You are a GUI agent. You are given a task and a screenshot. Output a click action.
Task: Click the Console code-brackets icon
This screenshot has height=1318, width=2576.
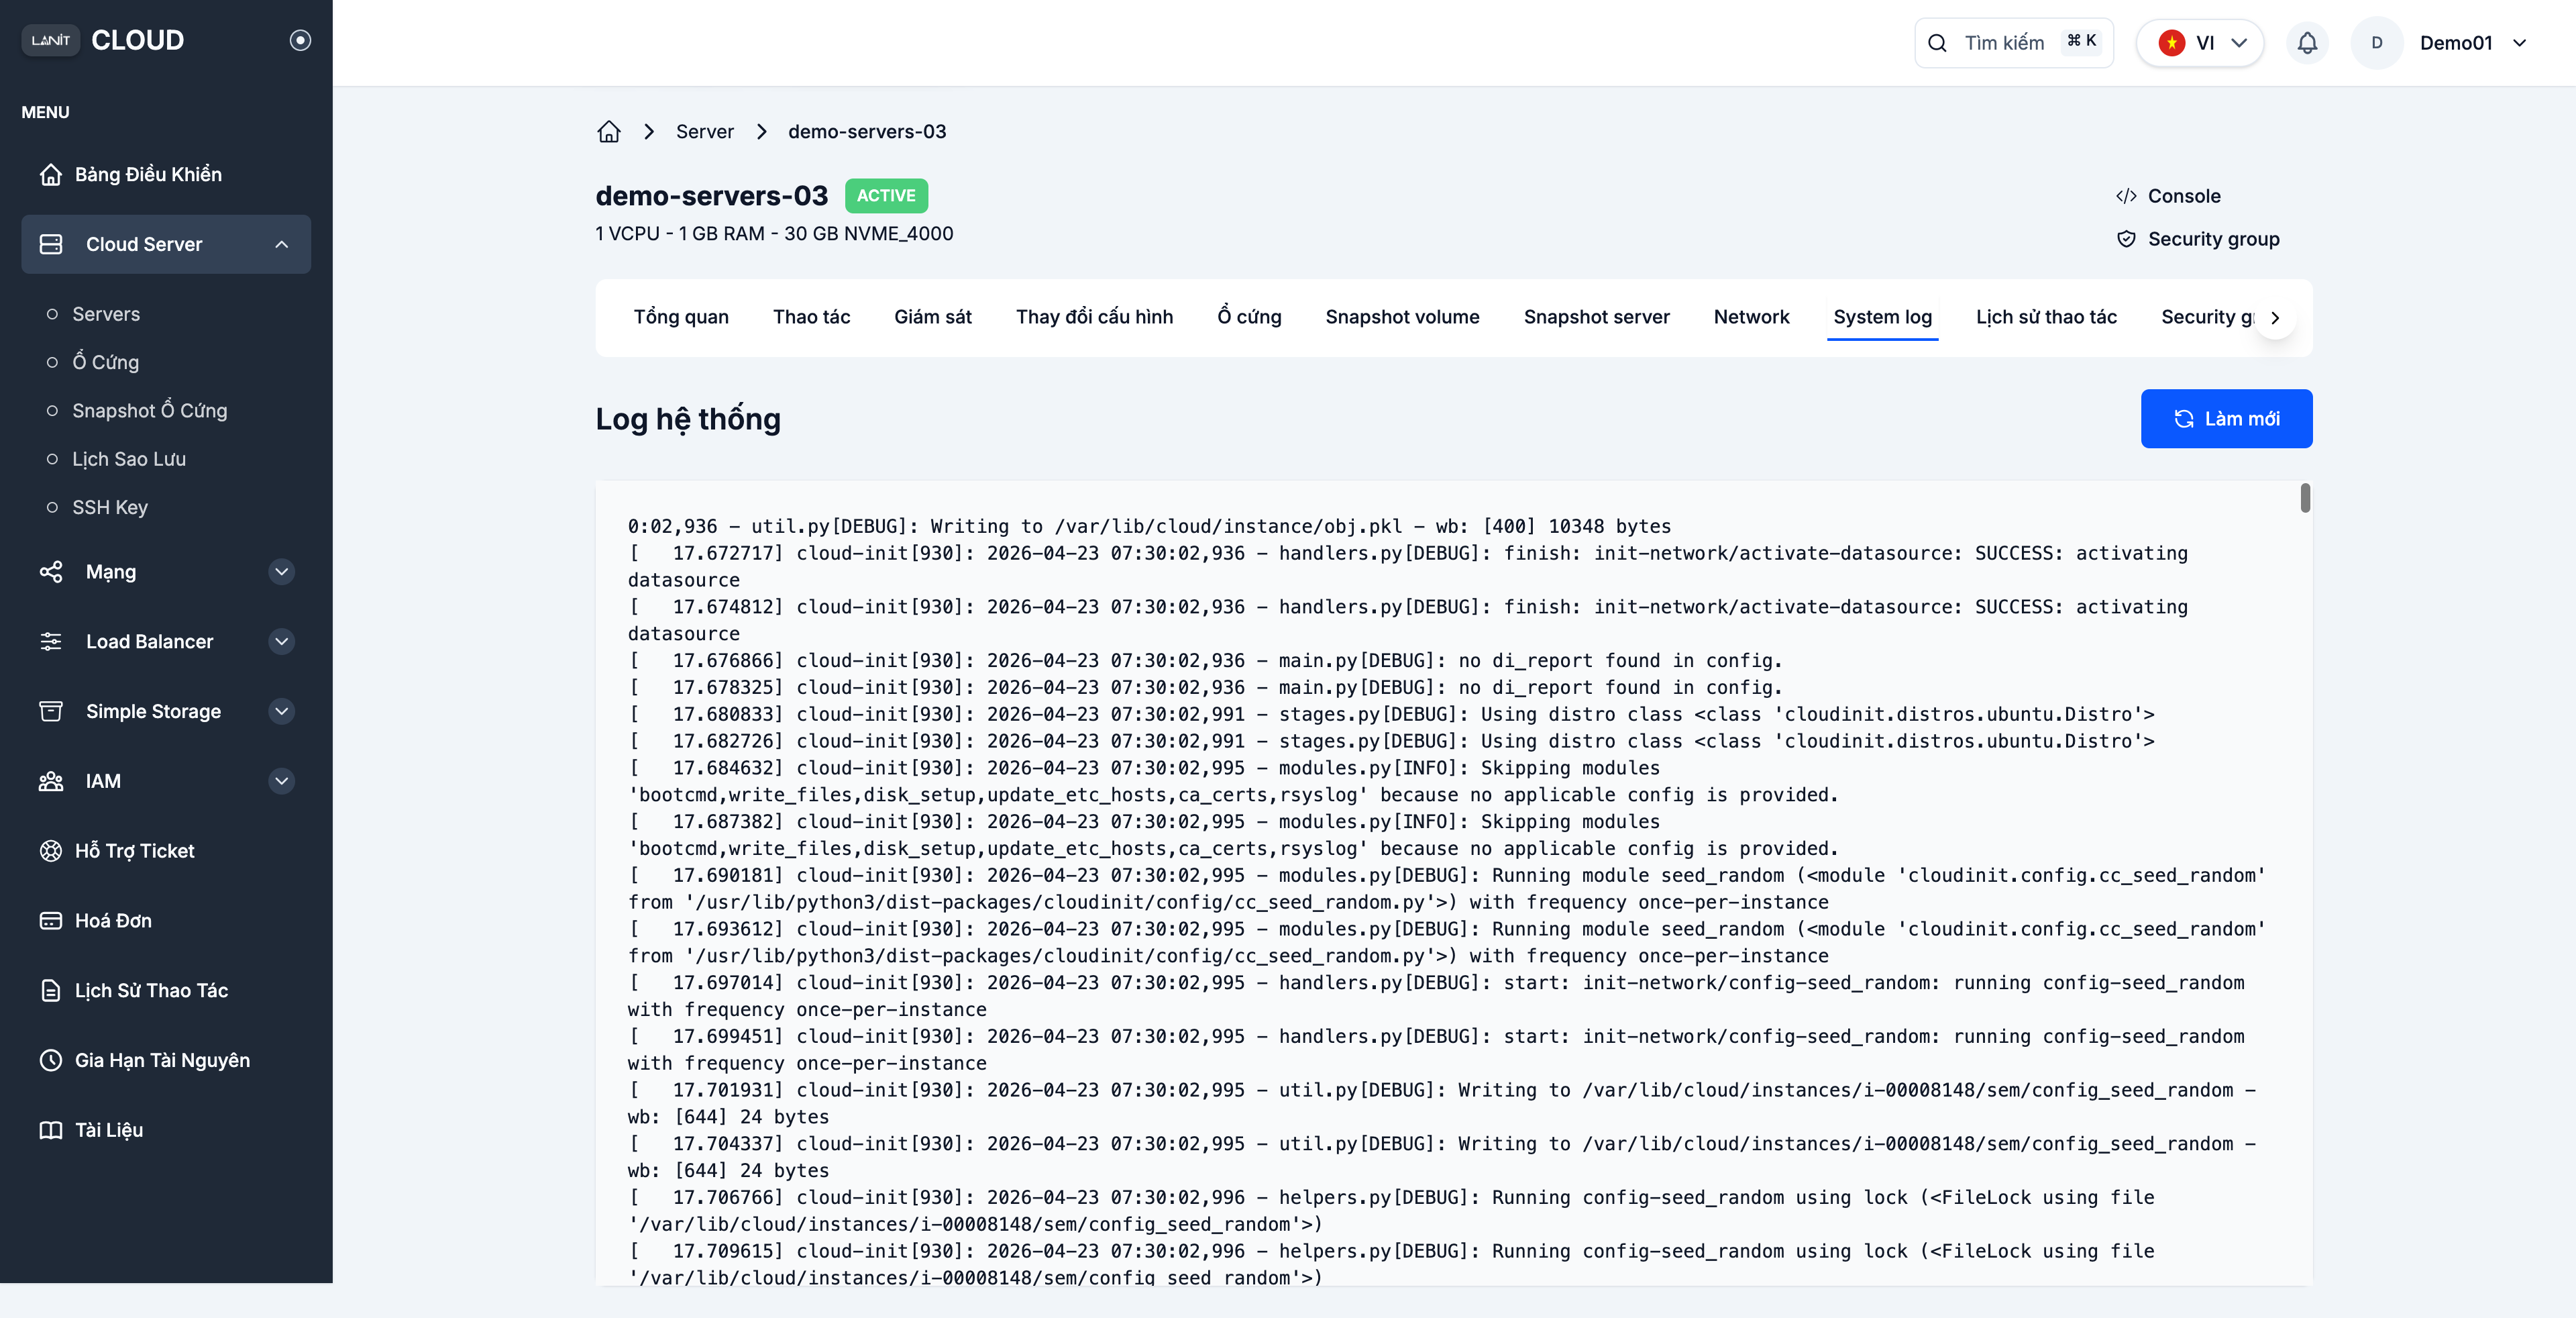coord(2126,196)
